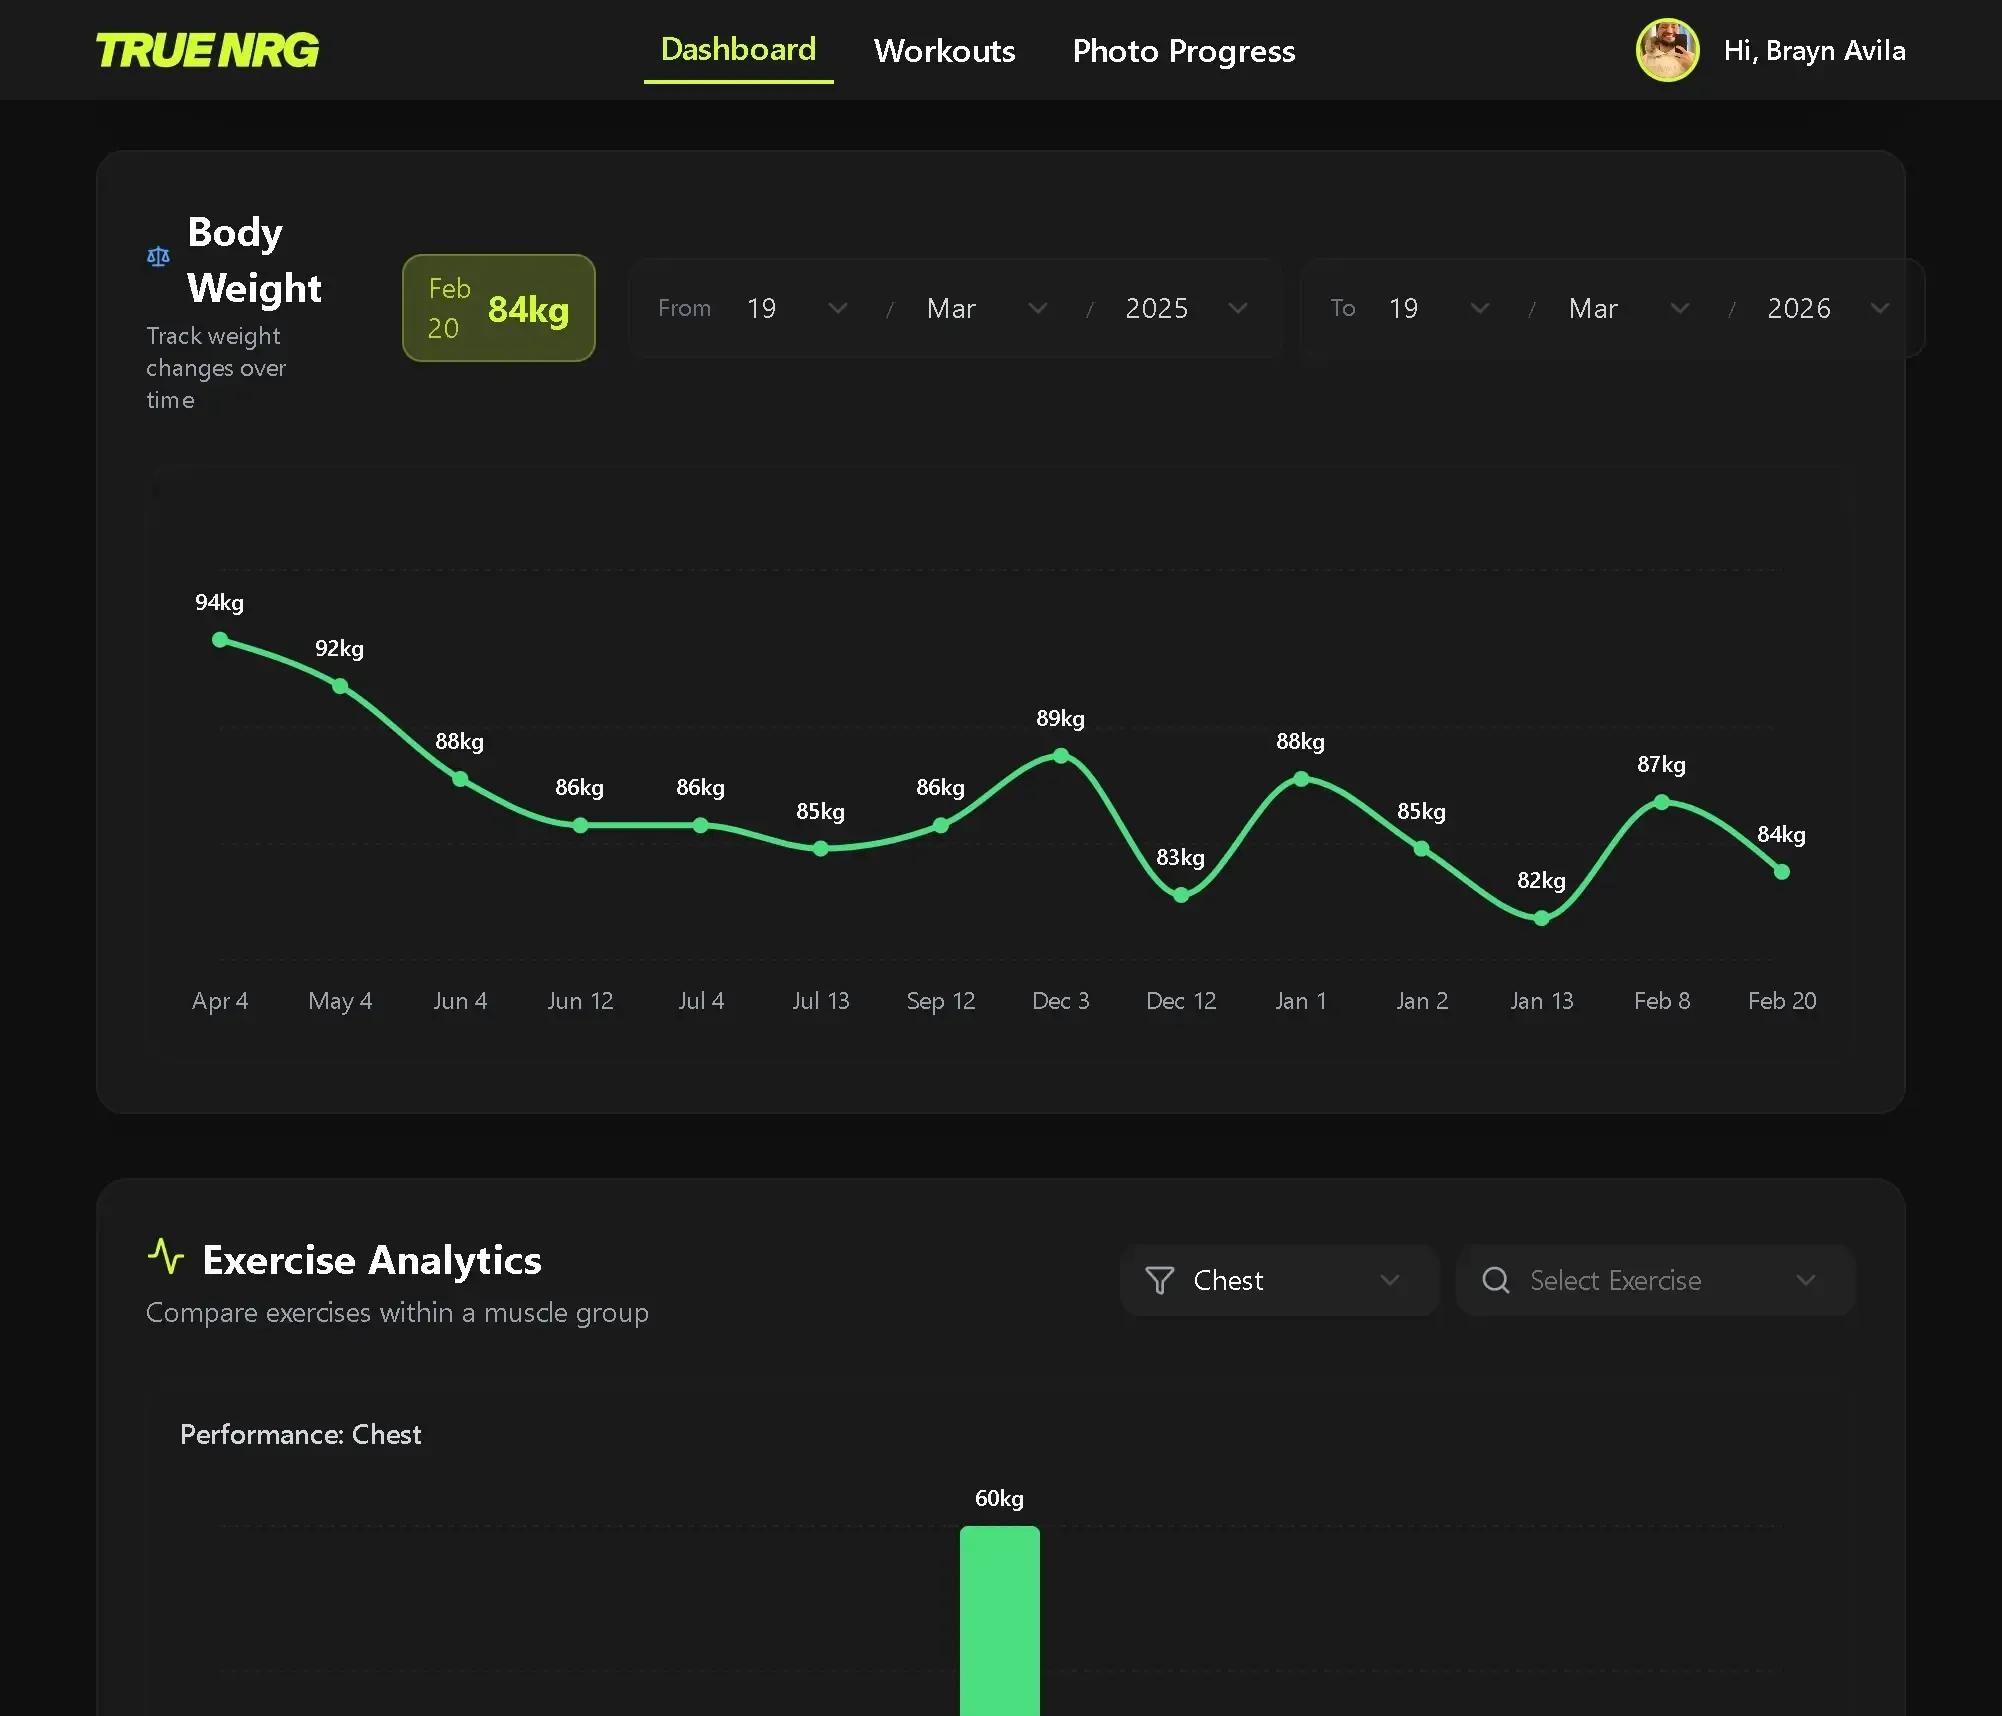The height and width of the screenshot is (1716, 2002).
Task: Expand the From year 2025 dropdown
Action: click(x=1186, y=308)
